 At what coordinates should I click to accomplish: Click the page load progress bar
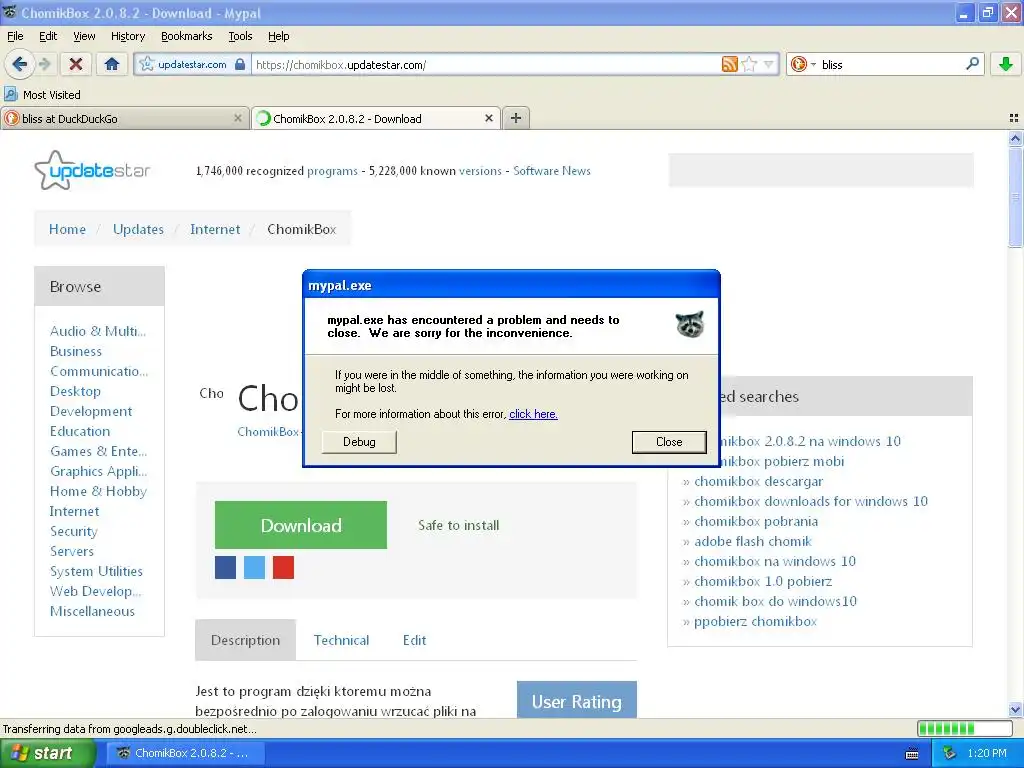(x=965, y=728)
